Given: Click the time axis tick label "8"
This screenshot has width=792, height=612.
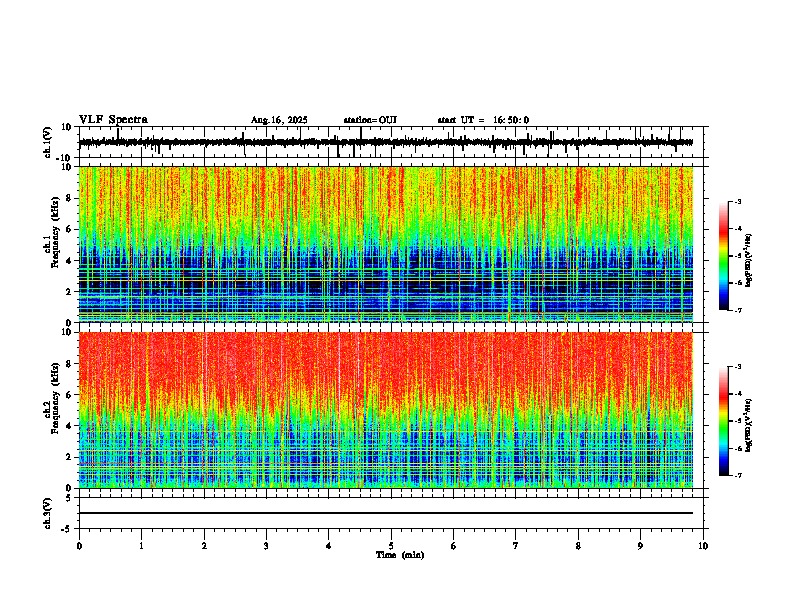Looking at the screenshot, I should 578,546.
